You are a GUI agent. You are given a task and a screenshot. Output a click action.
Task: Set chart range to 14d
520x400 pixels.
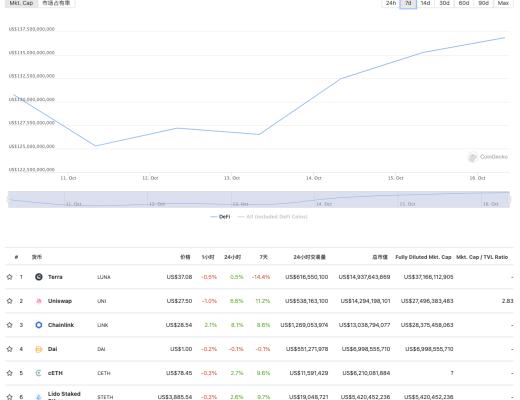pos(425,3)
